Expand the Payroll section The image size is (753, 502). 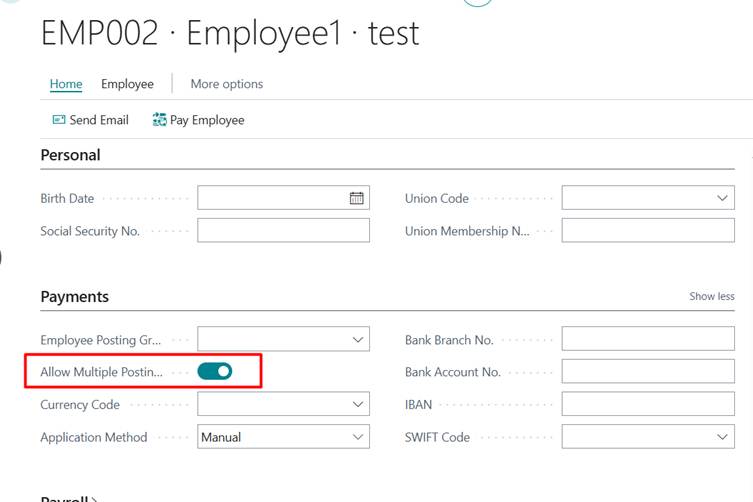(69, 500)
